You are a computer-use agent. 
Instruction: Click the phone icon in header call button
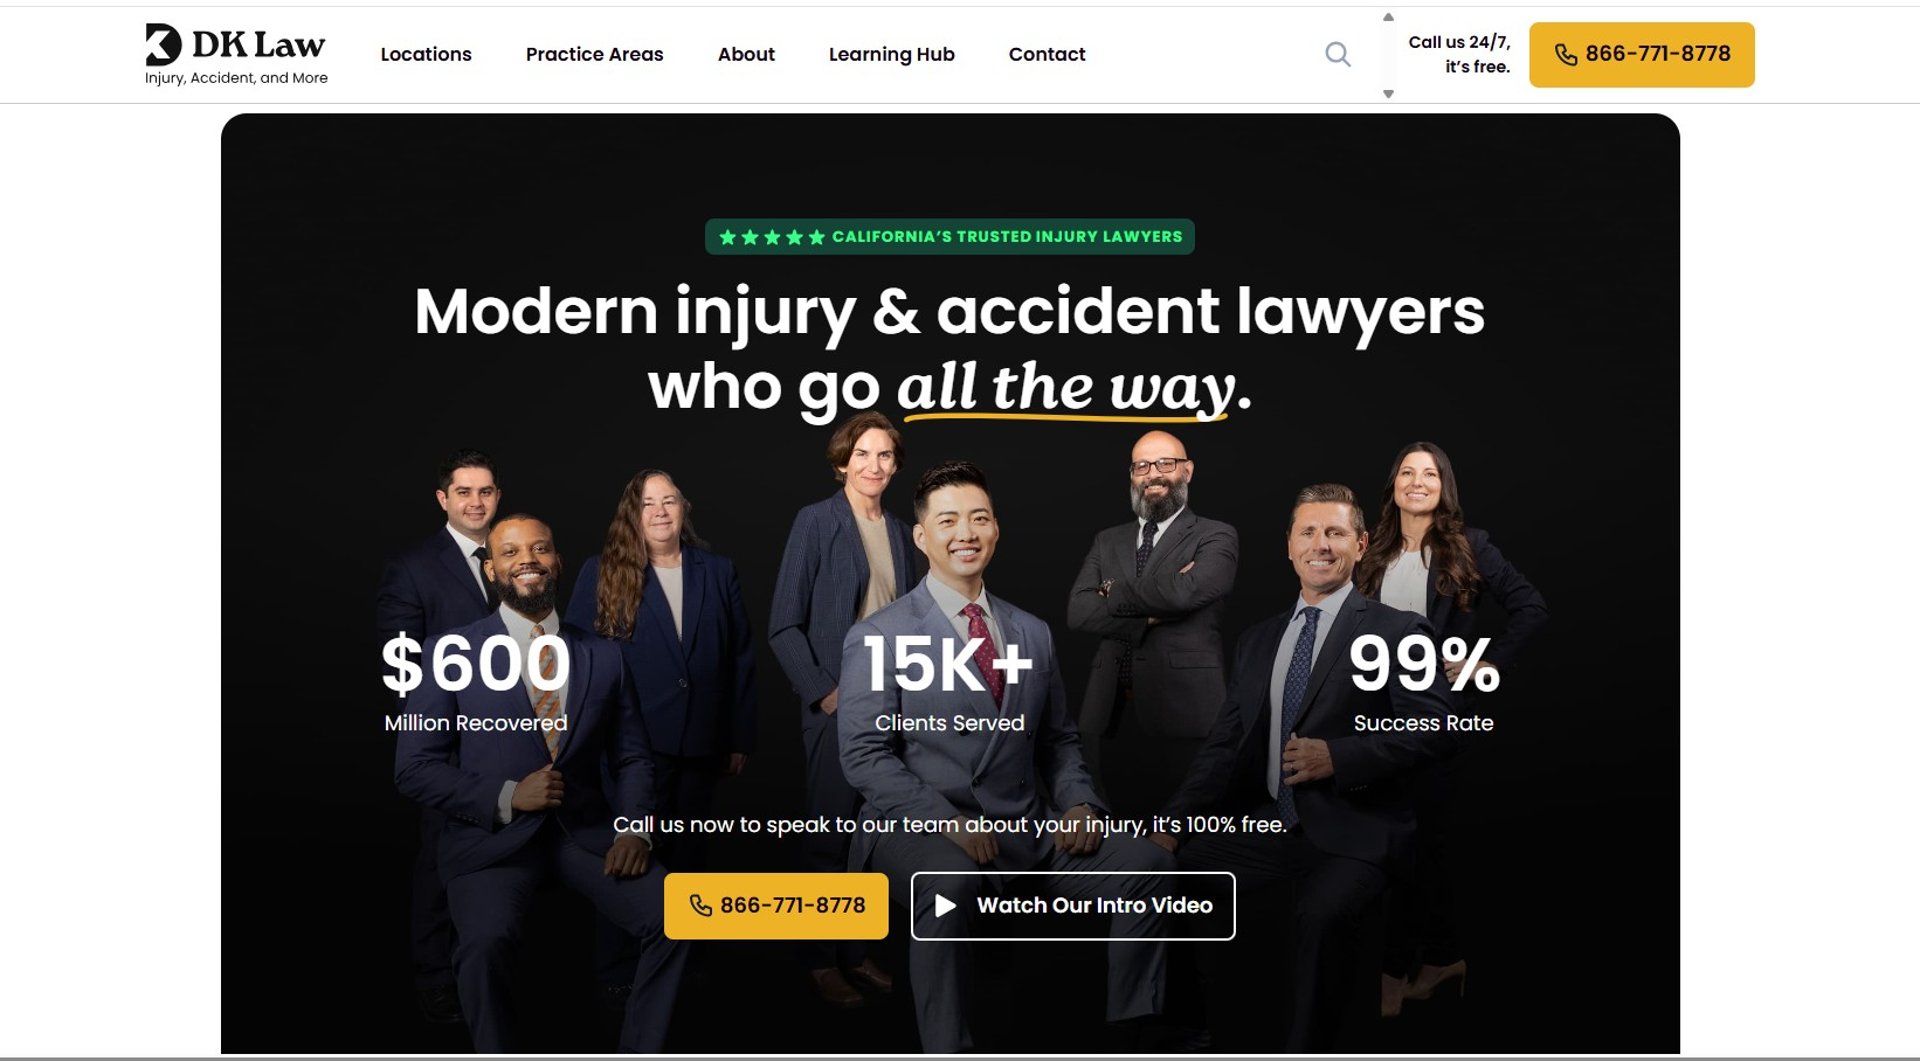(1565, 55)
